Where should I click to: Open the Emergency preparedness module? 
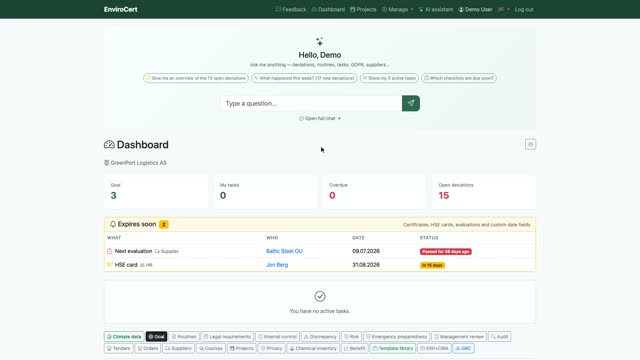point(397,337)
